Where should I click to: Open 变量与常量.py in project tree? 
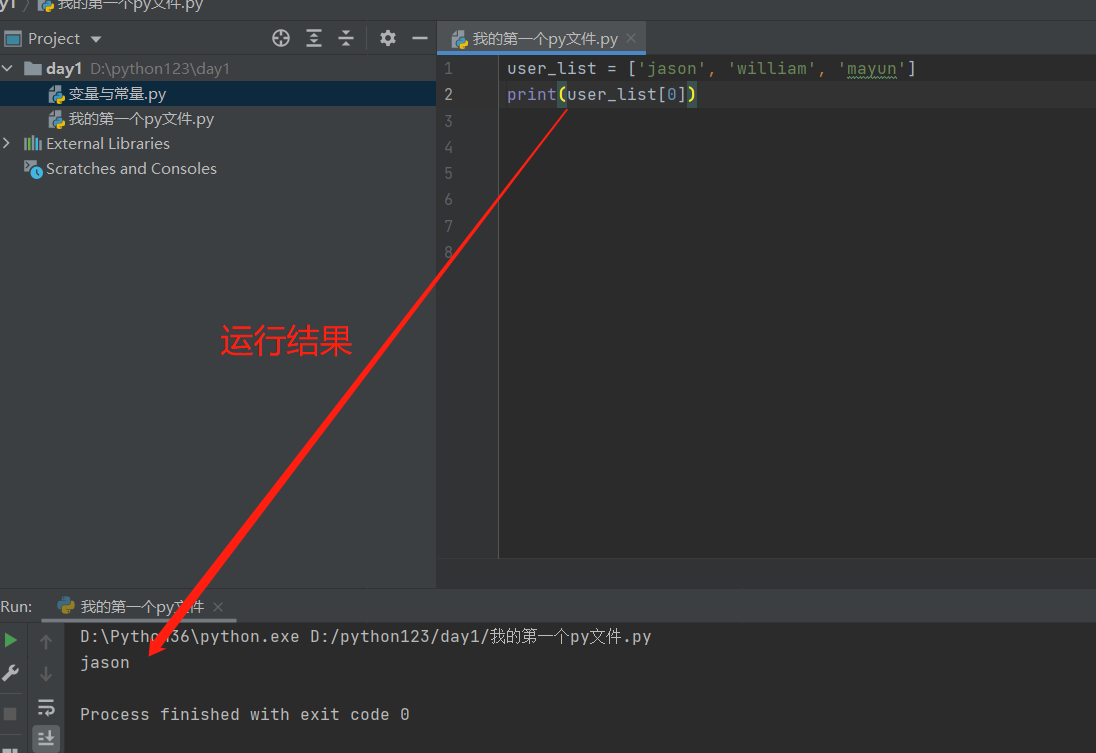117,94
